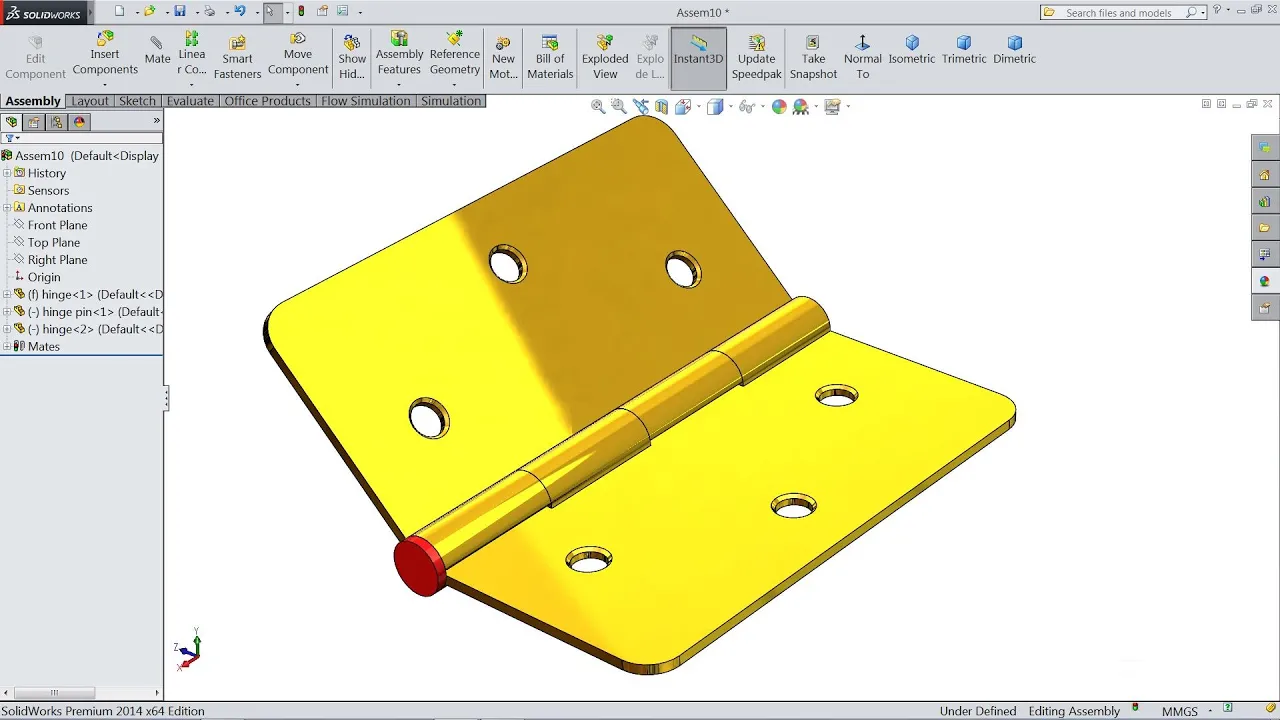Expand the hinge<2> component node
Screen dimensions: 1280x720
[7, 329]
